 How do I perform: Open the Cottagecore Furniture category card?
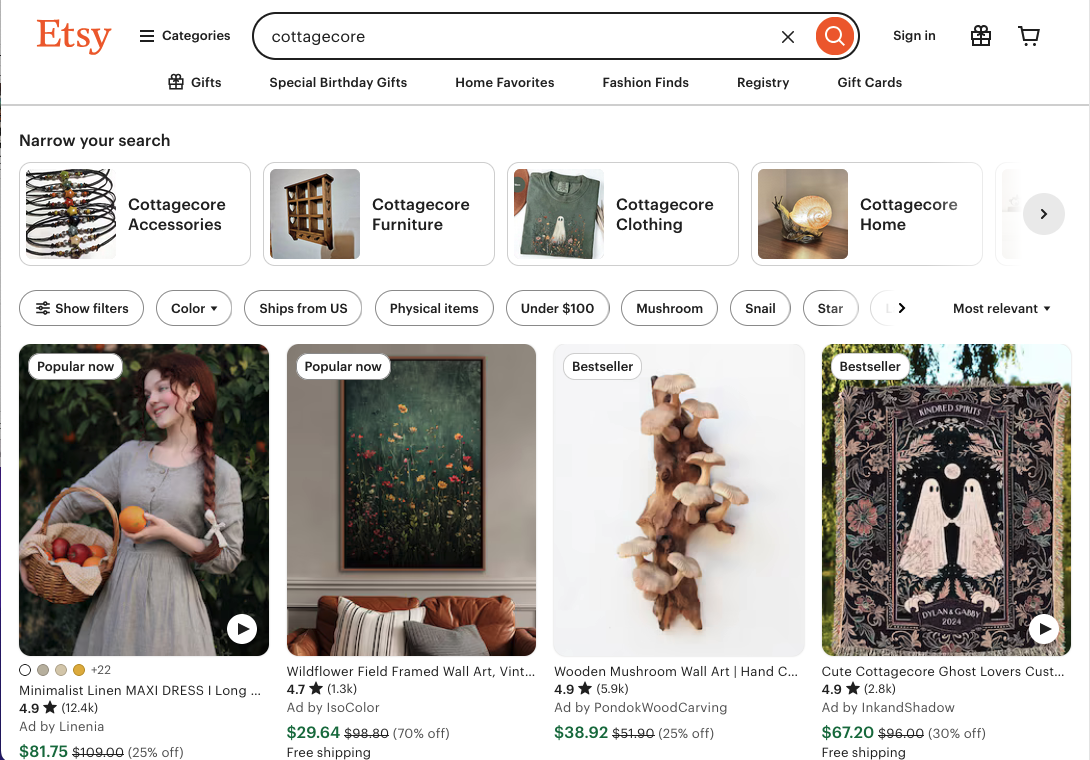378,214
